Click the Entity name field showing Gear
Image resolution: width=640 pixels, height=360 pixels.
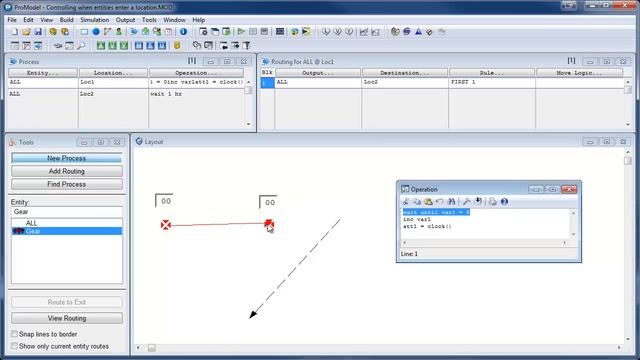point(67,212)
